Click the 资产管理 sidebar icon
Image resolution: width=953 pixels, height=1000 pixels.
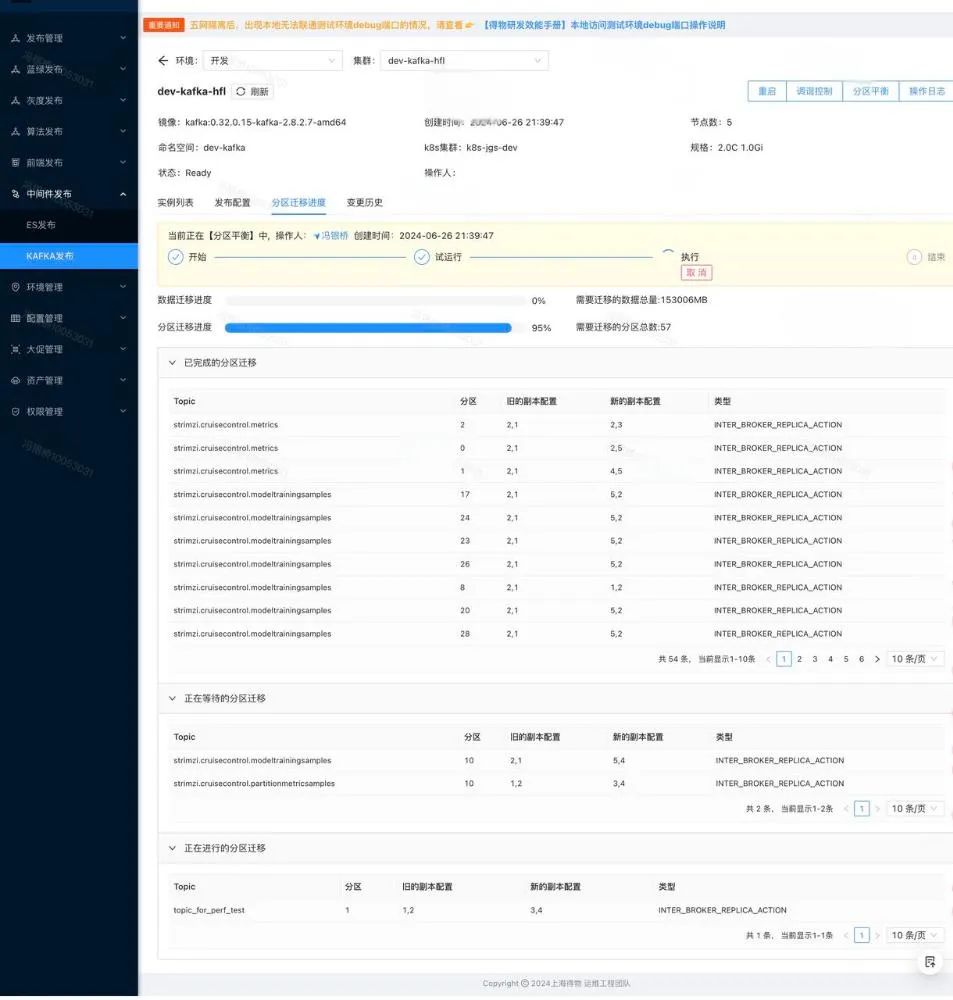[x=15, y=380]
